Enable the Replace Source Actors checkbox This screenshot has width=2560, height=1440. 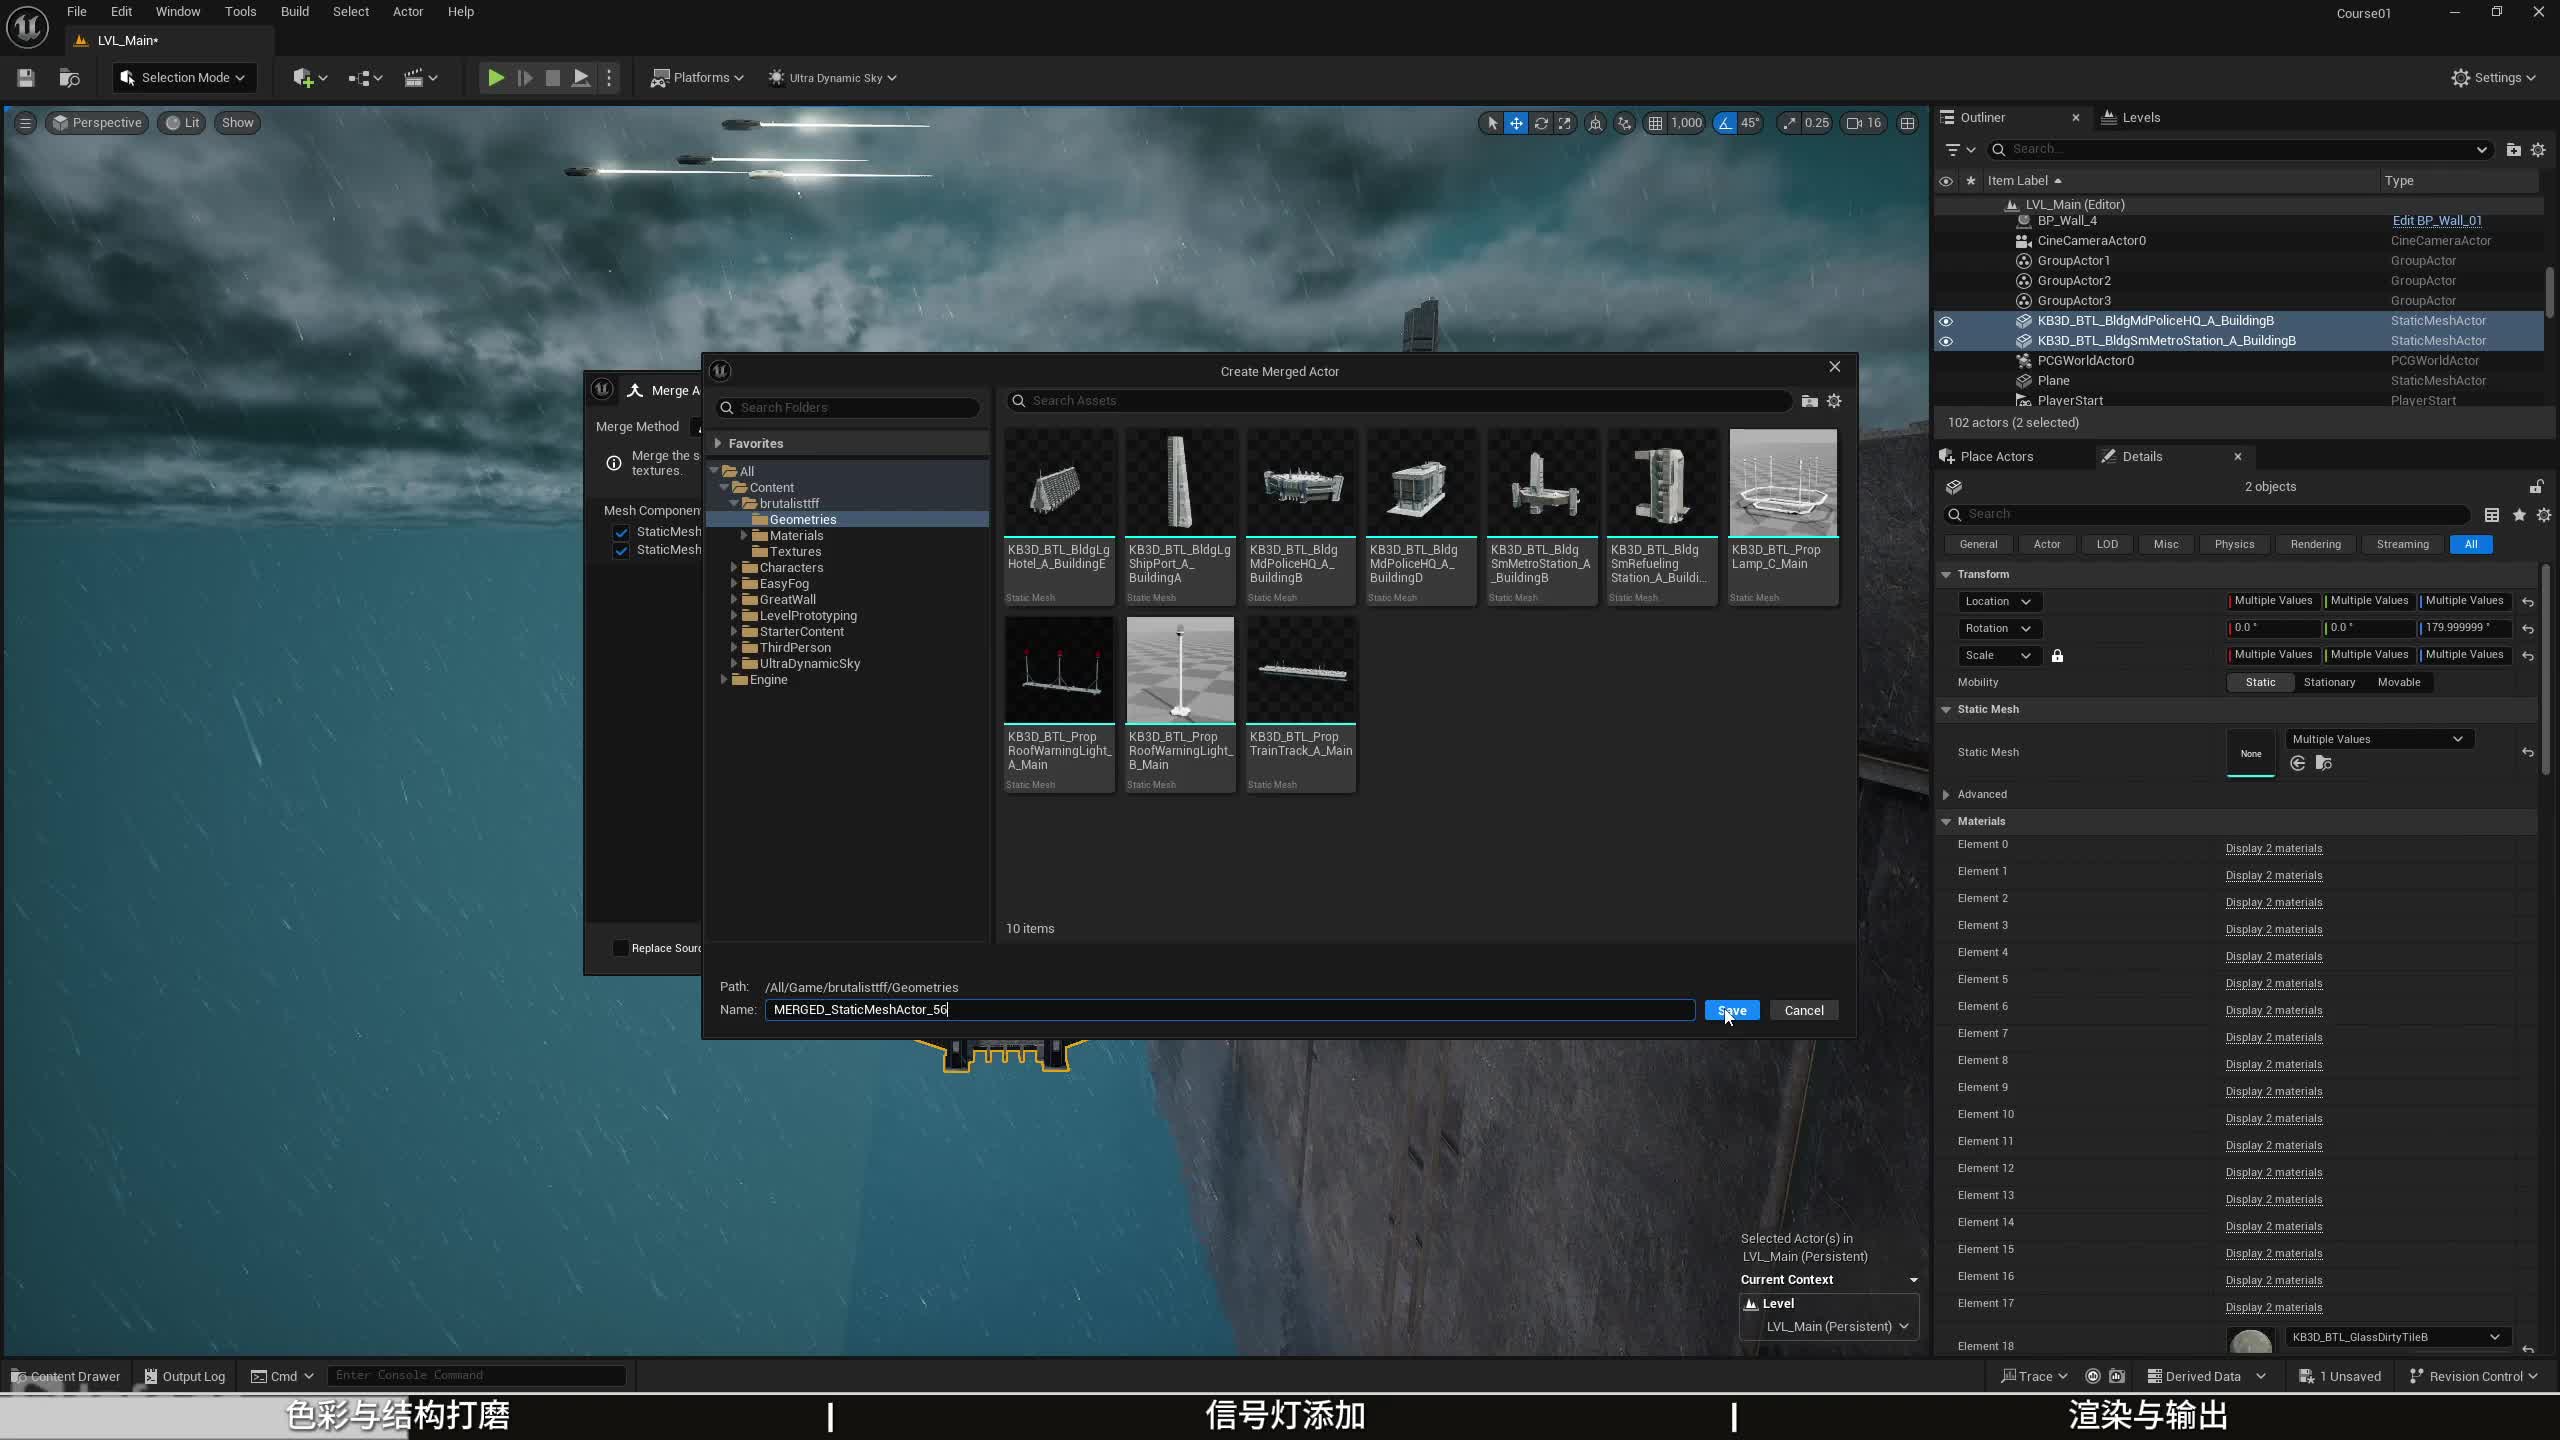[x=620, y=948]
